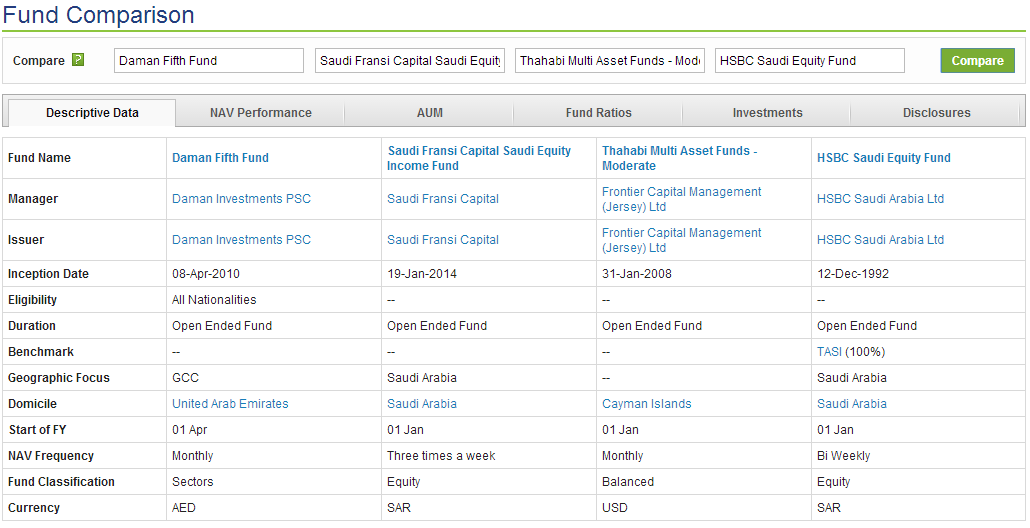Click the 01 Apr start of FY value
This screenshot has height=528, width=1030.
(190, 430)
